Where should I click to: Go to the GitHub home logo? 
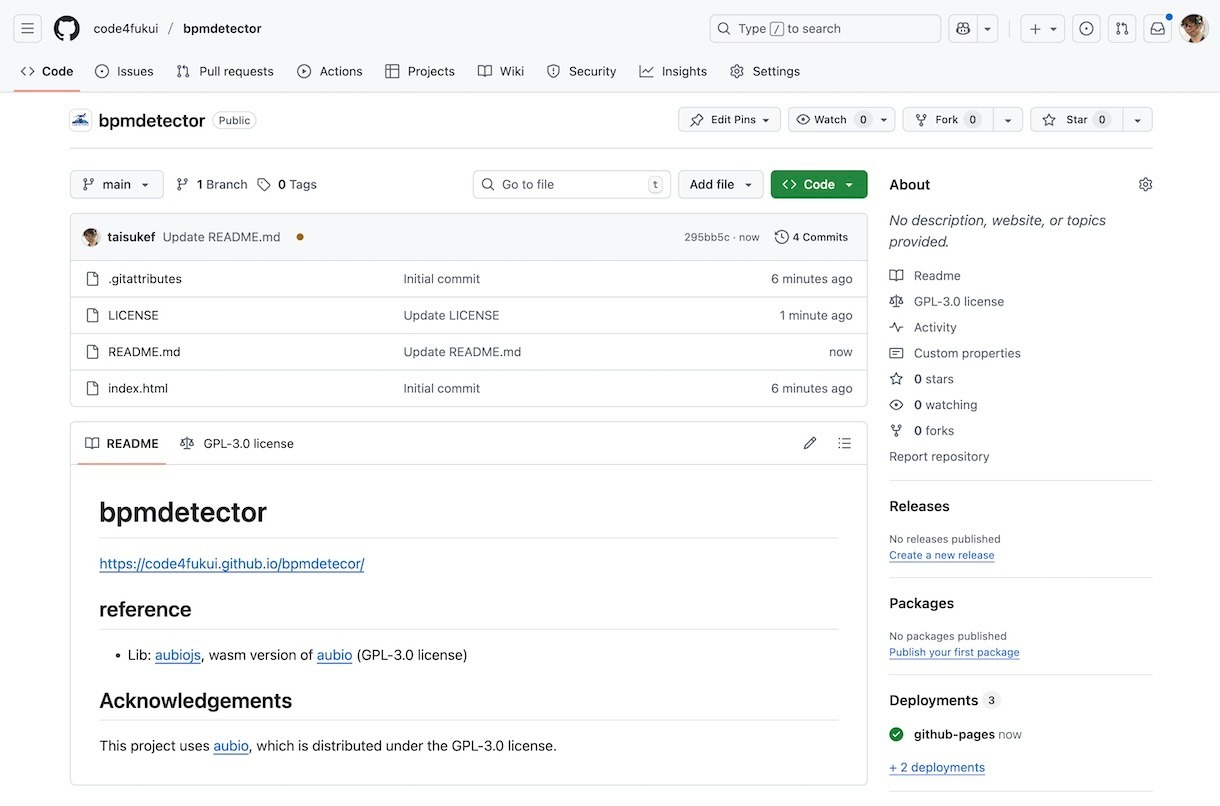click(x=67, y=29)
